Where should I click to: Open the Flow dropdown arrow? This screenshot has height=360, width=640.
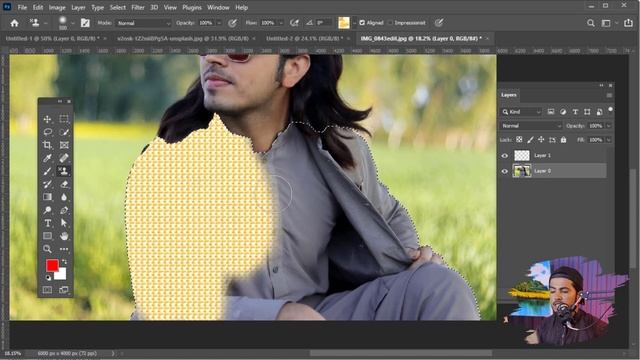click(x=281, y=23)
